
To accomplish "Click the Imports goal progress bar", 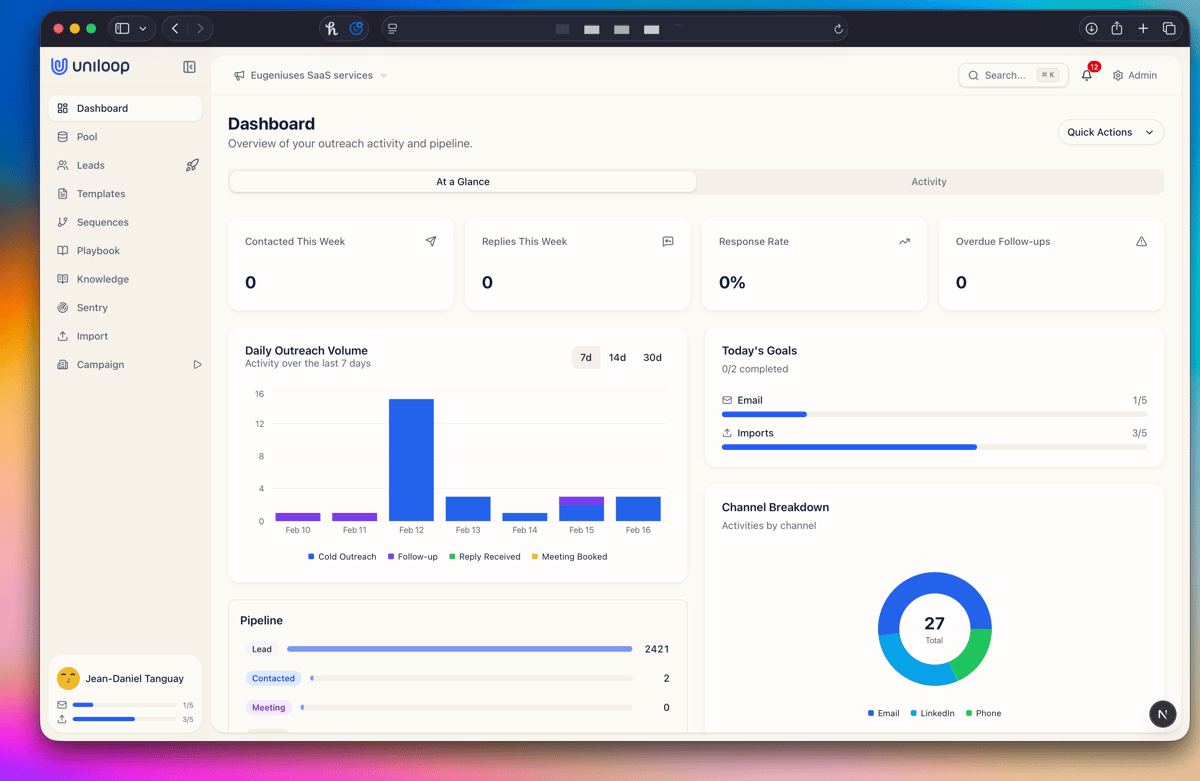I will click(934, 447).
